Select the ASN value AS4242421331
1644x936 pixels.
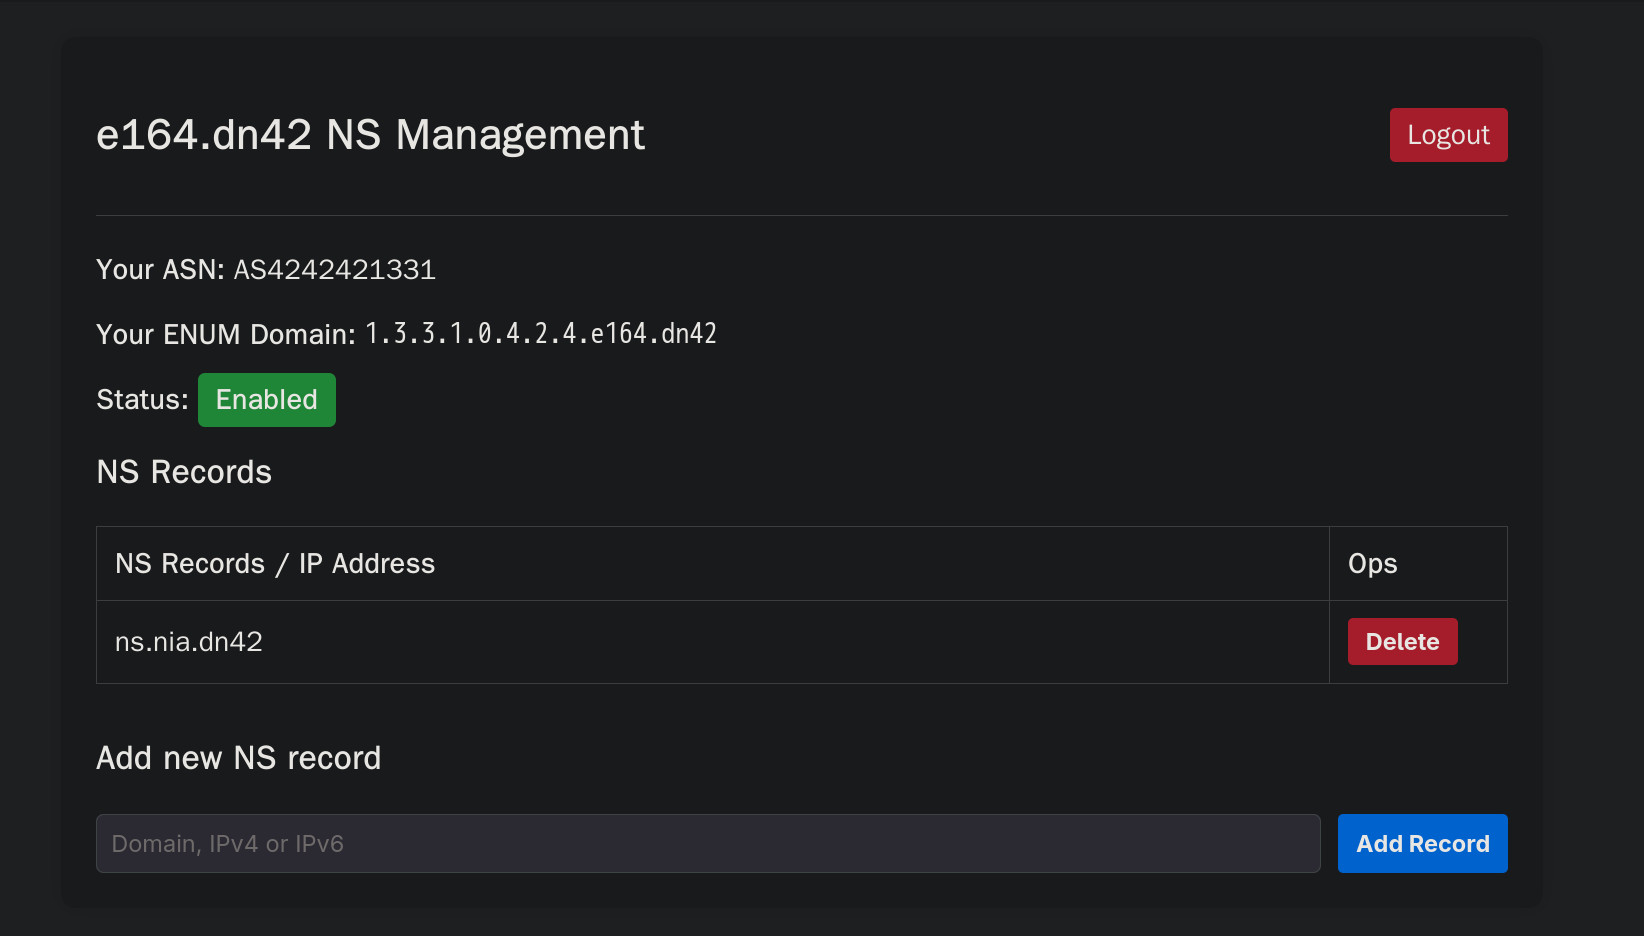[335, 270]
